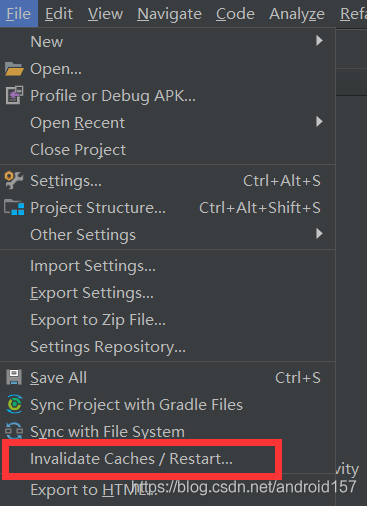
Task: Select Import Settings entry
Action: 93,266
